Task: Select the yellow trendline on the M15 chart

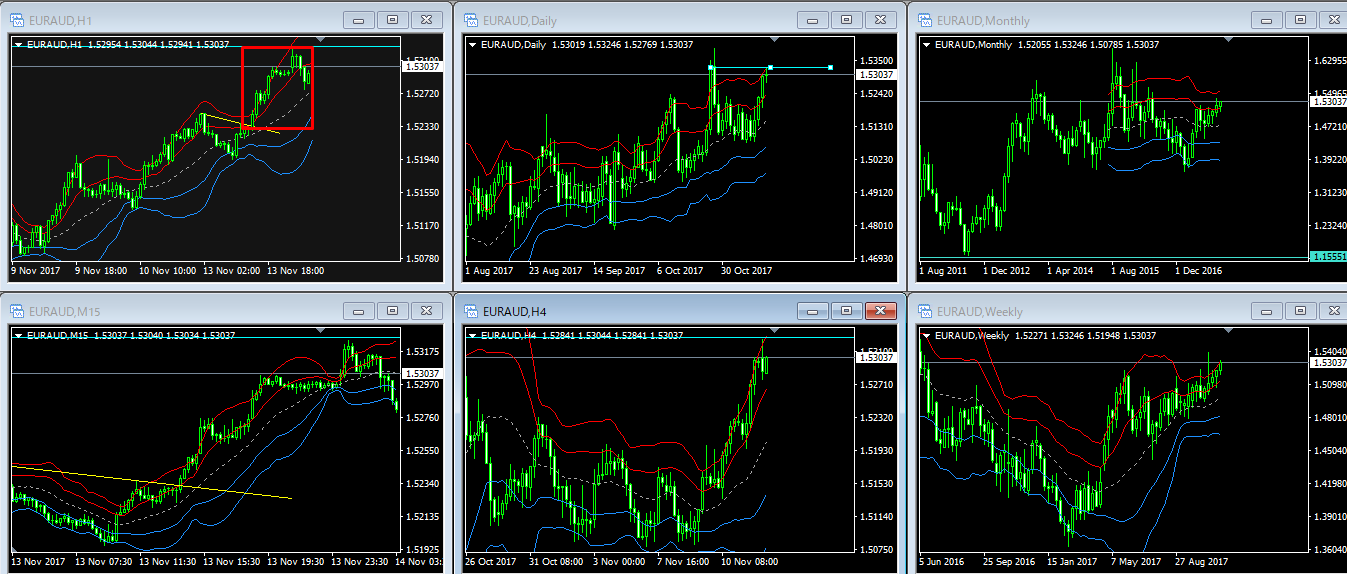Action: (150, 481)
